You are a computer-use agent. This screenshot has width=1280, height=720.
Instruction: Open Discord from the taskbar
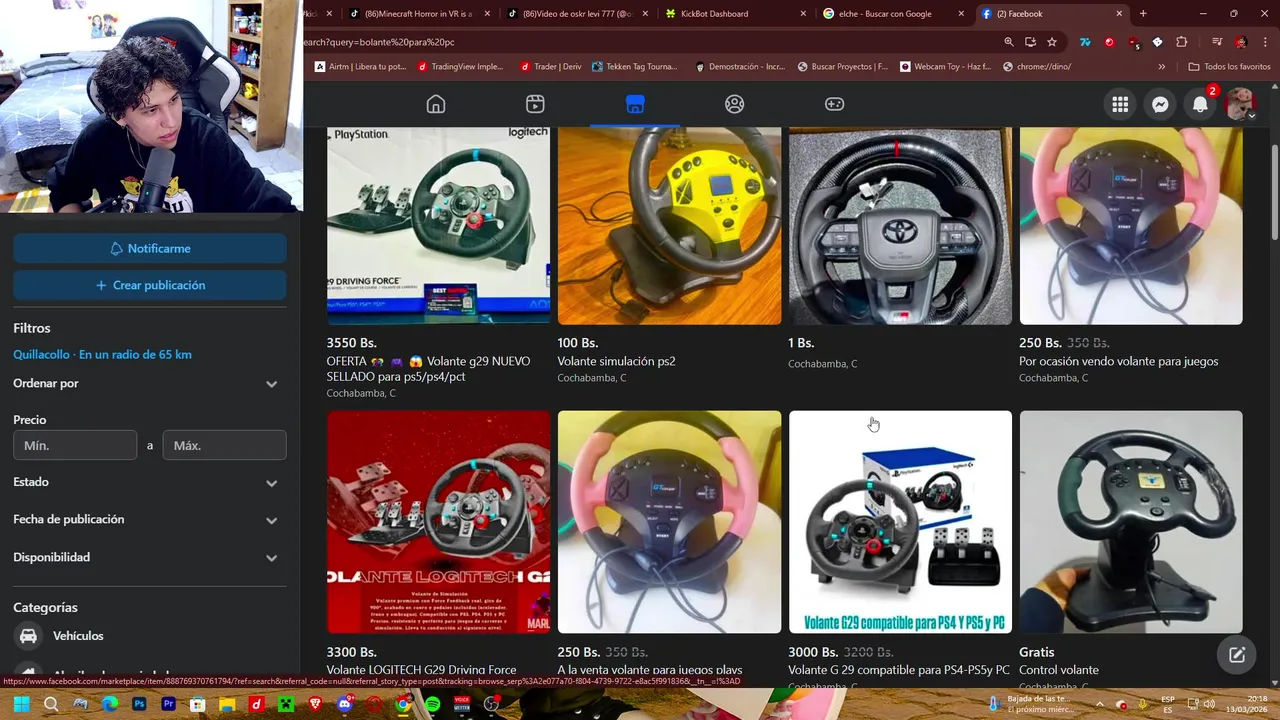click(x=345, y=704)
